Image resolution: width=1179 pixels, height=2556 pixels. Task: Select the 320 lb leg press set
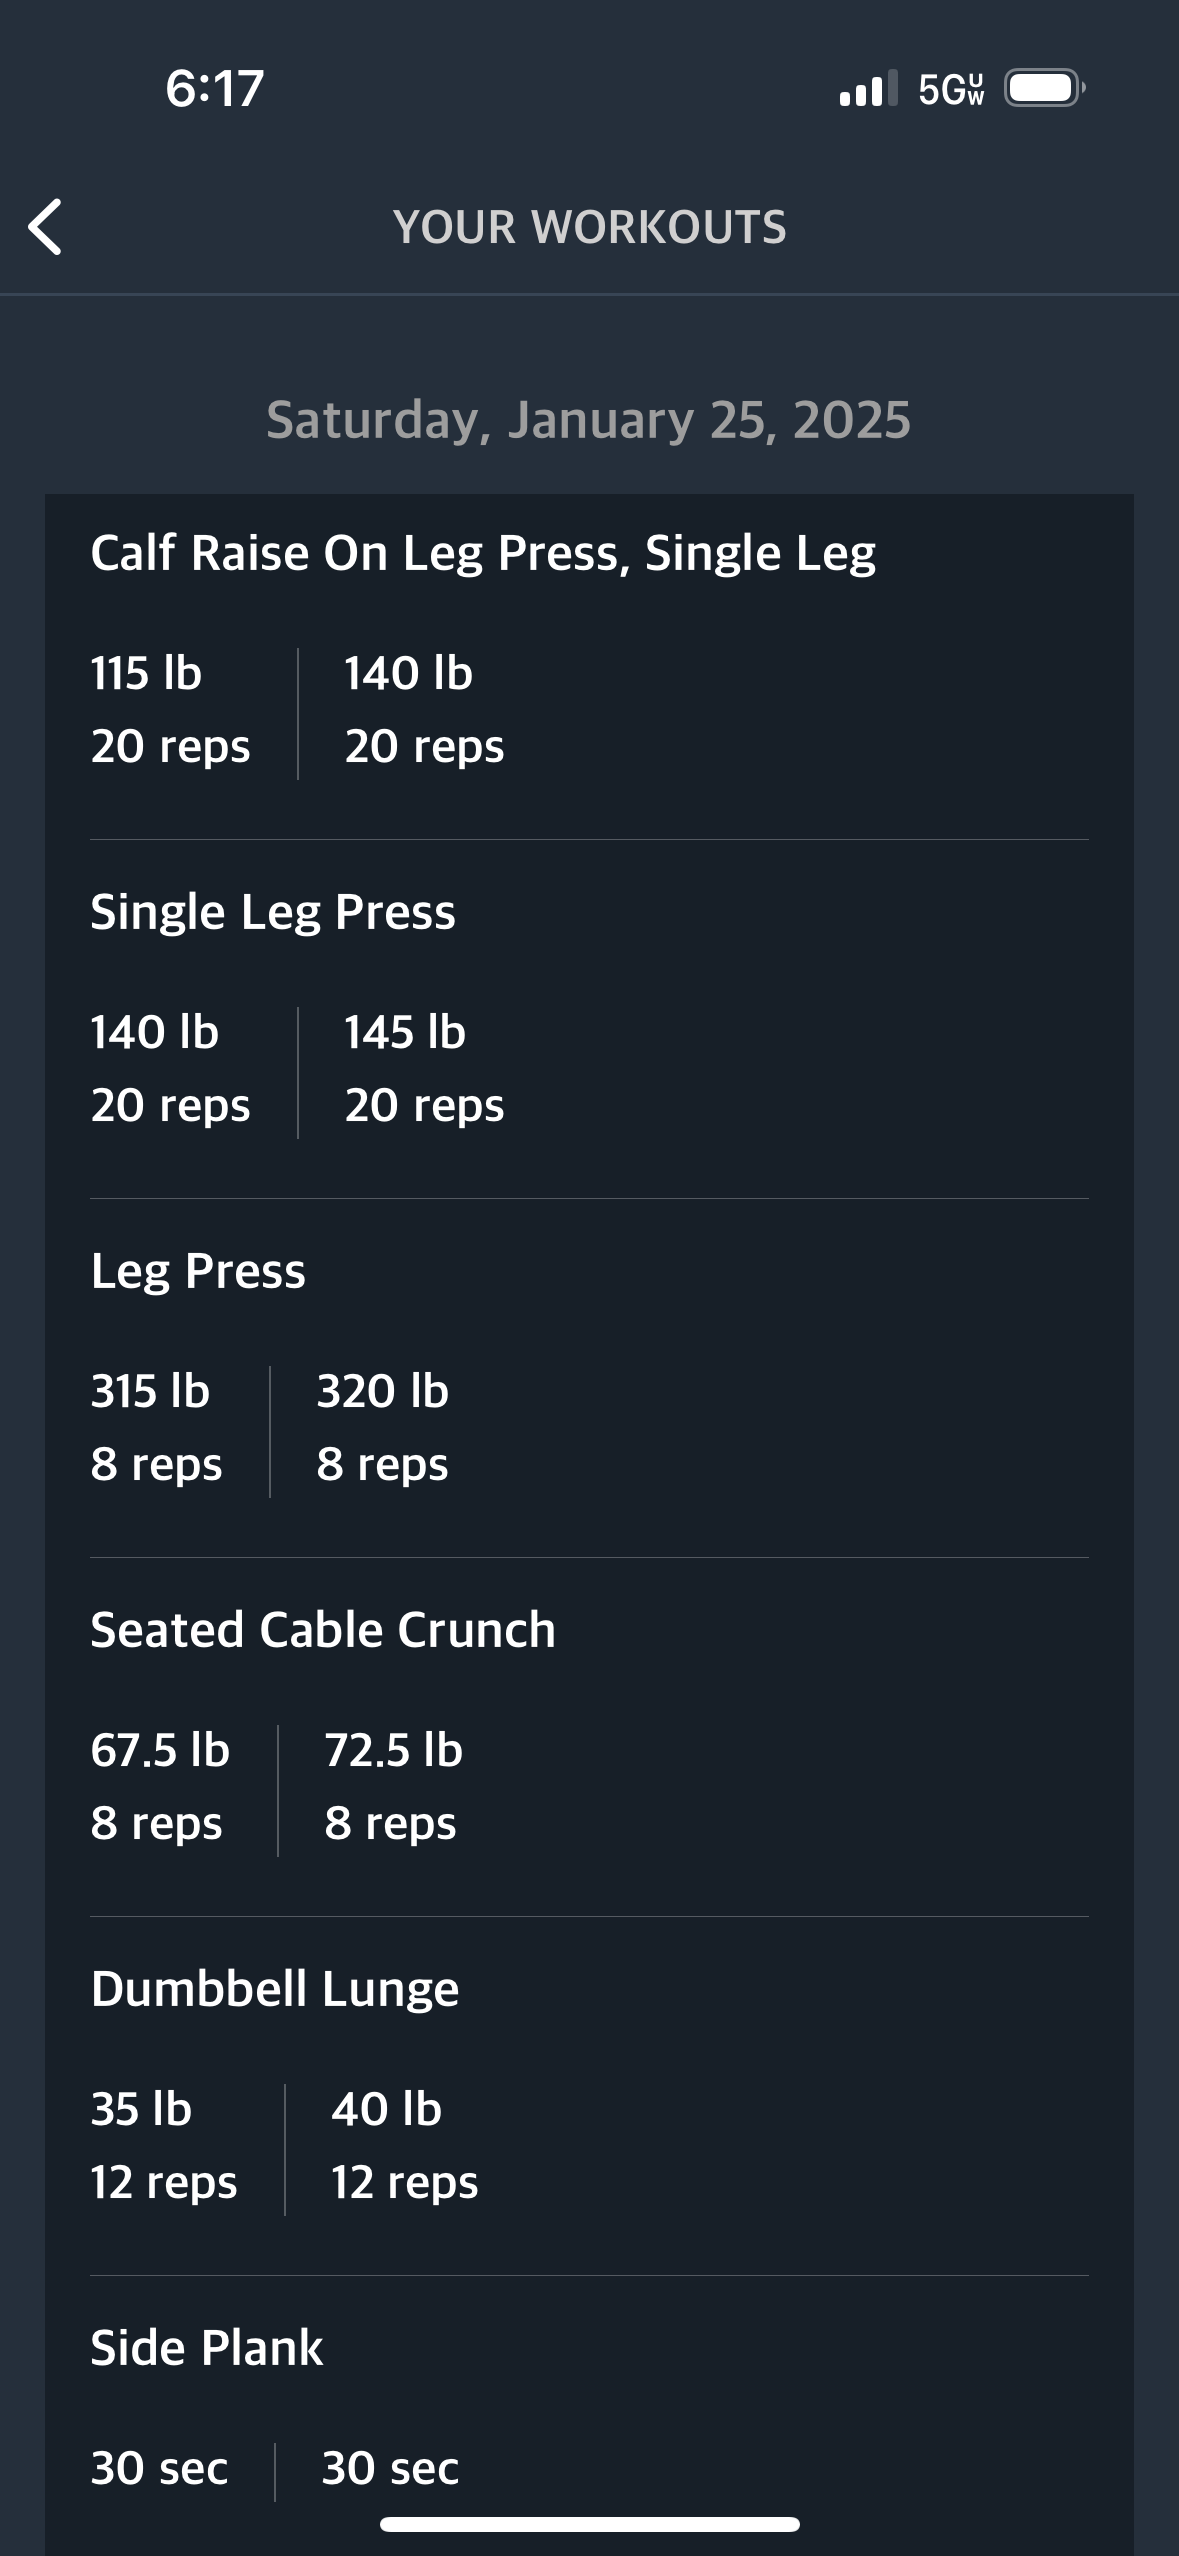tap(383, 1427)
